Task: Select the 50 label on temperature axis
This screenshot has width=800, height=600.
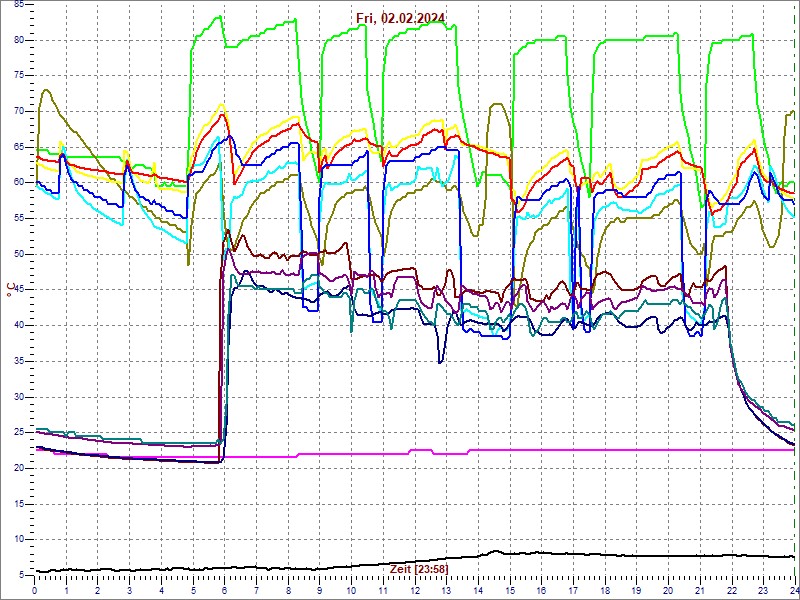Action: [18, 254]
